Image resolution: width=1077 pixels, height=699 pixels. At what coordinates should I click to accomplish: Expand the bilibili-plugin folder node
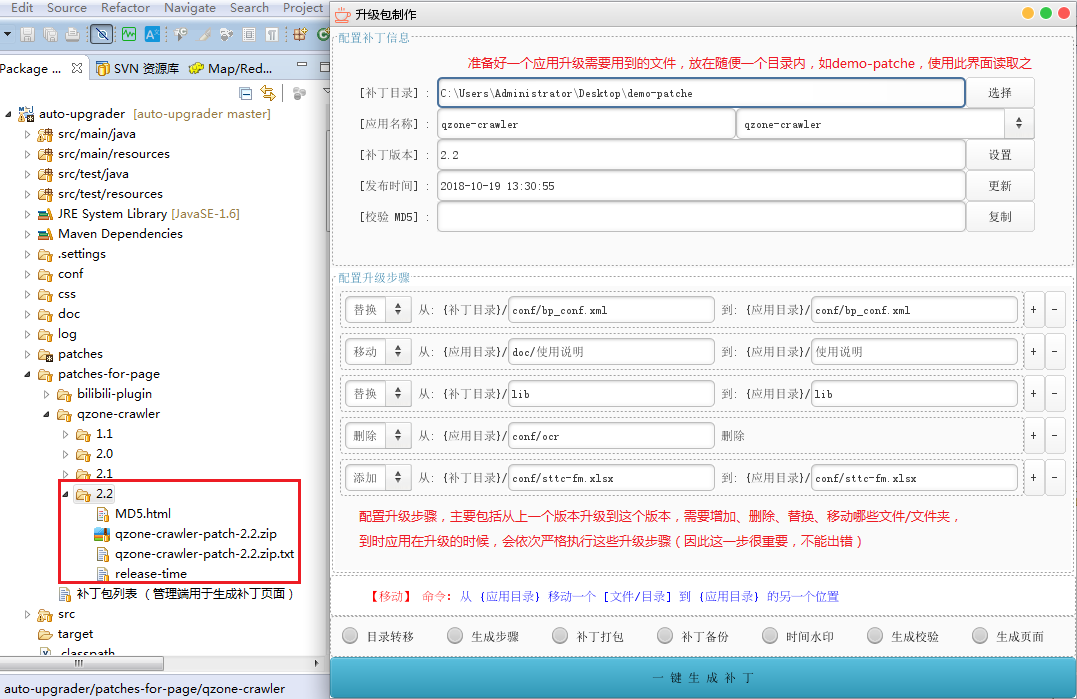(x=47, y=394)
